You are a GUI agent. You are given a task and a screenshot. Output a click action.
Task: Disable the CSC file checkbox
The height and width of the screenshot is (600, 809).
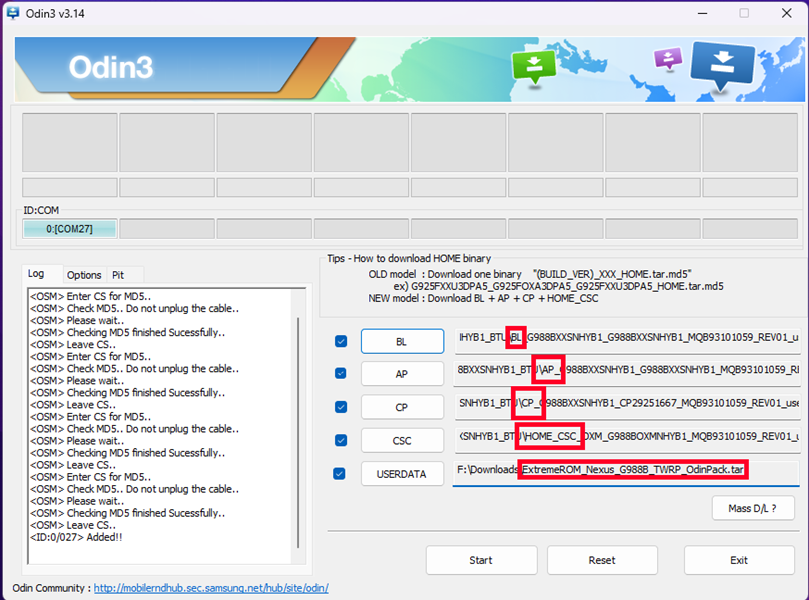[341, 440]
